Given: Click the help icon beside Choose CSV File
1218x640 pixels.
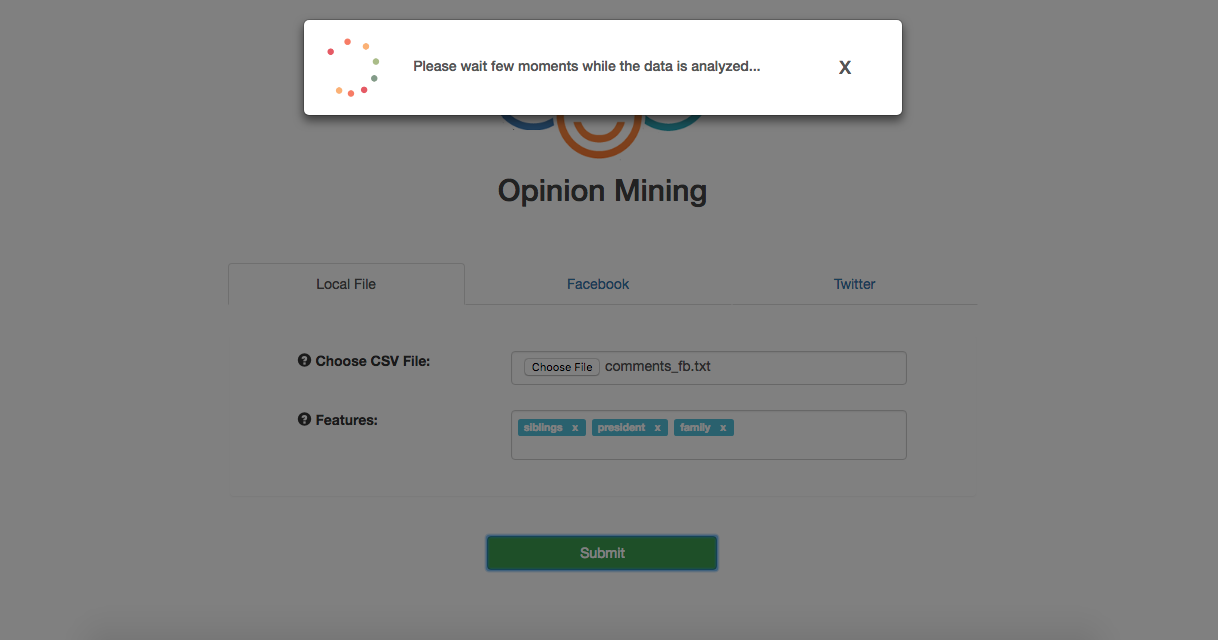Looking at the screenshot, I should [x=304, y=361].
